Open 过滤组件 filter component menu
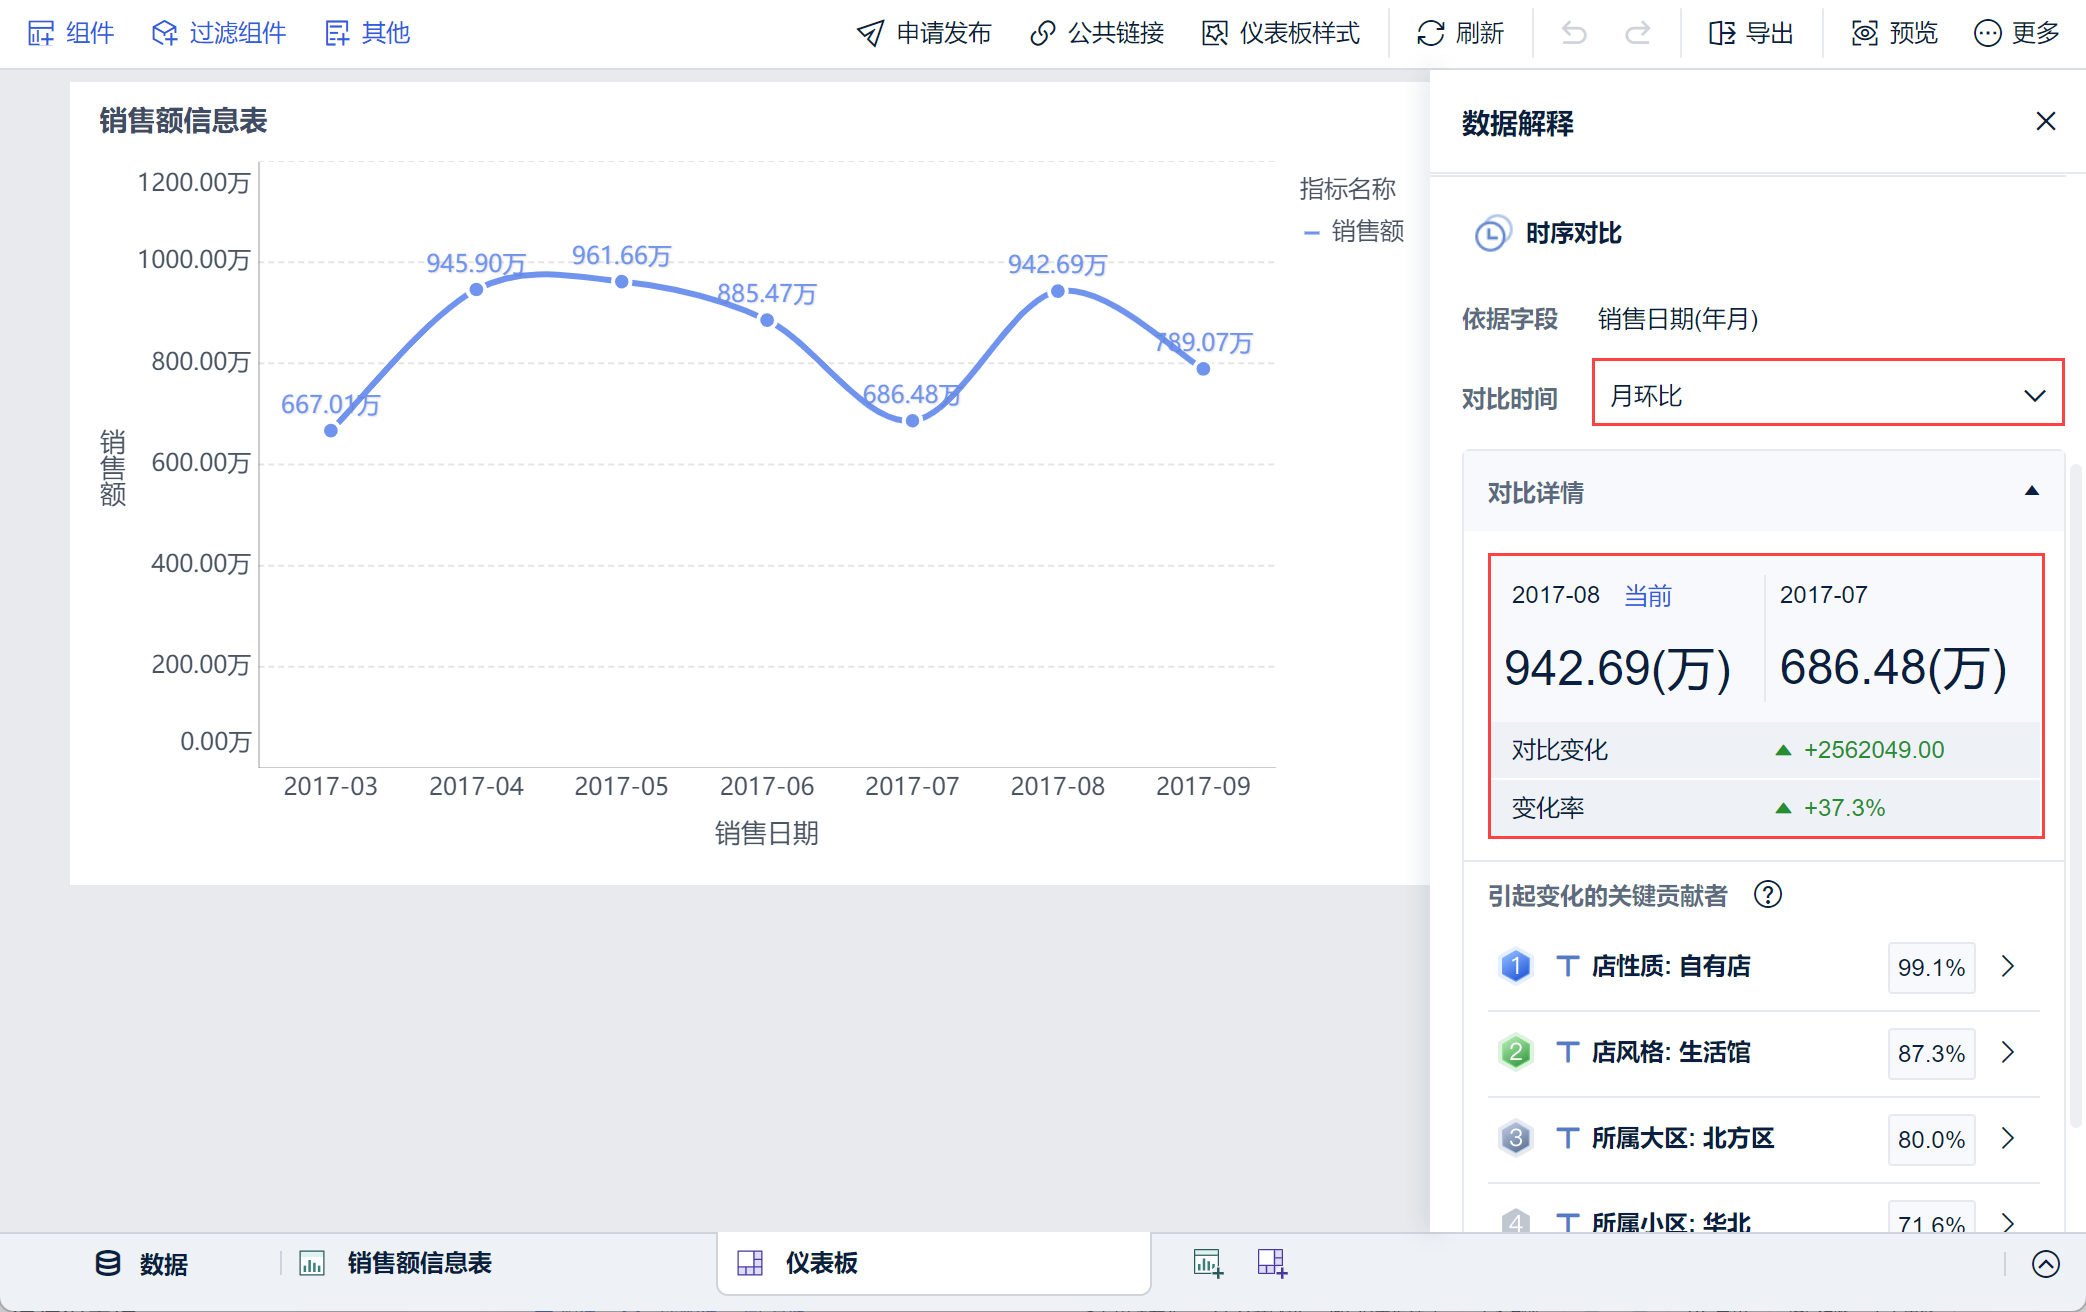This screenshot has width=2086, height=1312. tap(219, 34)
